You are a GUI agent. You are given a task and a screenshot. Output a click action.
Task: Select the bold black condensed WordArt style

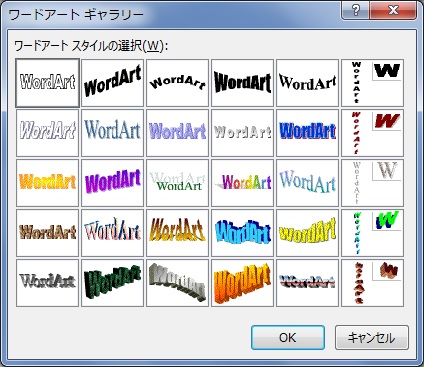(x=242, y=83)
